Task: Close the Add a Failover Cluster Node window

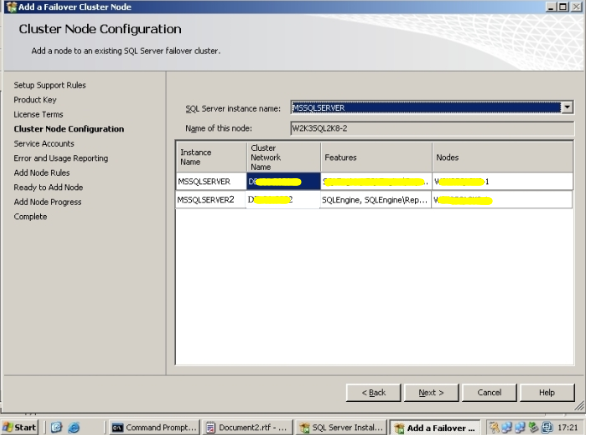Action: coord(577,7)
